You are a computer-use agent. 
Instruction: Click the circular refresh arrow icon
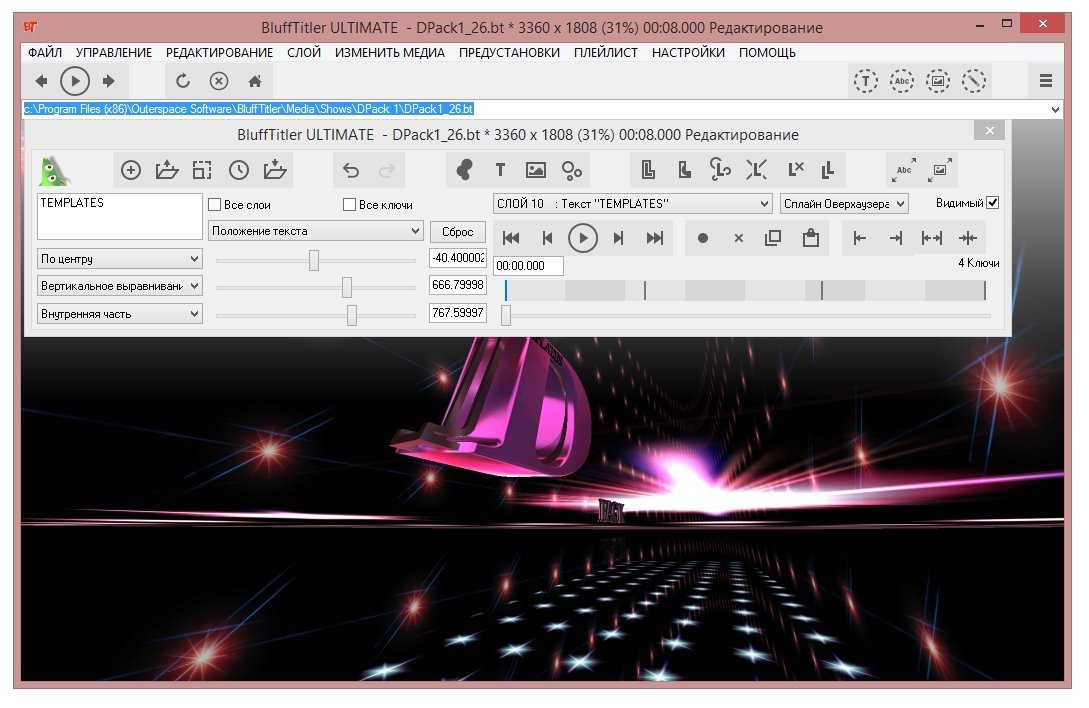182,81
